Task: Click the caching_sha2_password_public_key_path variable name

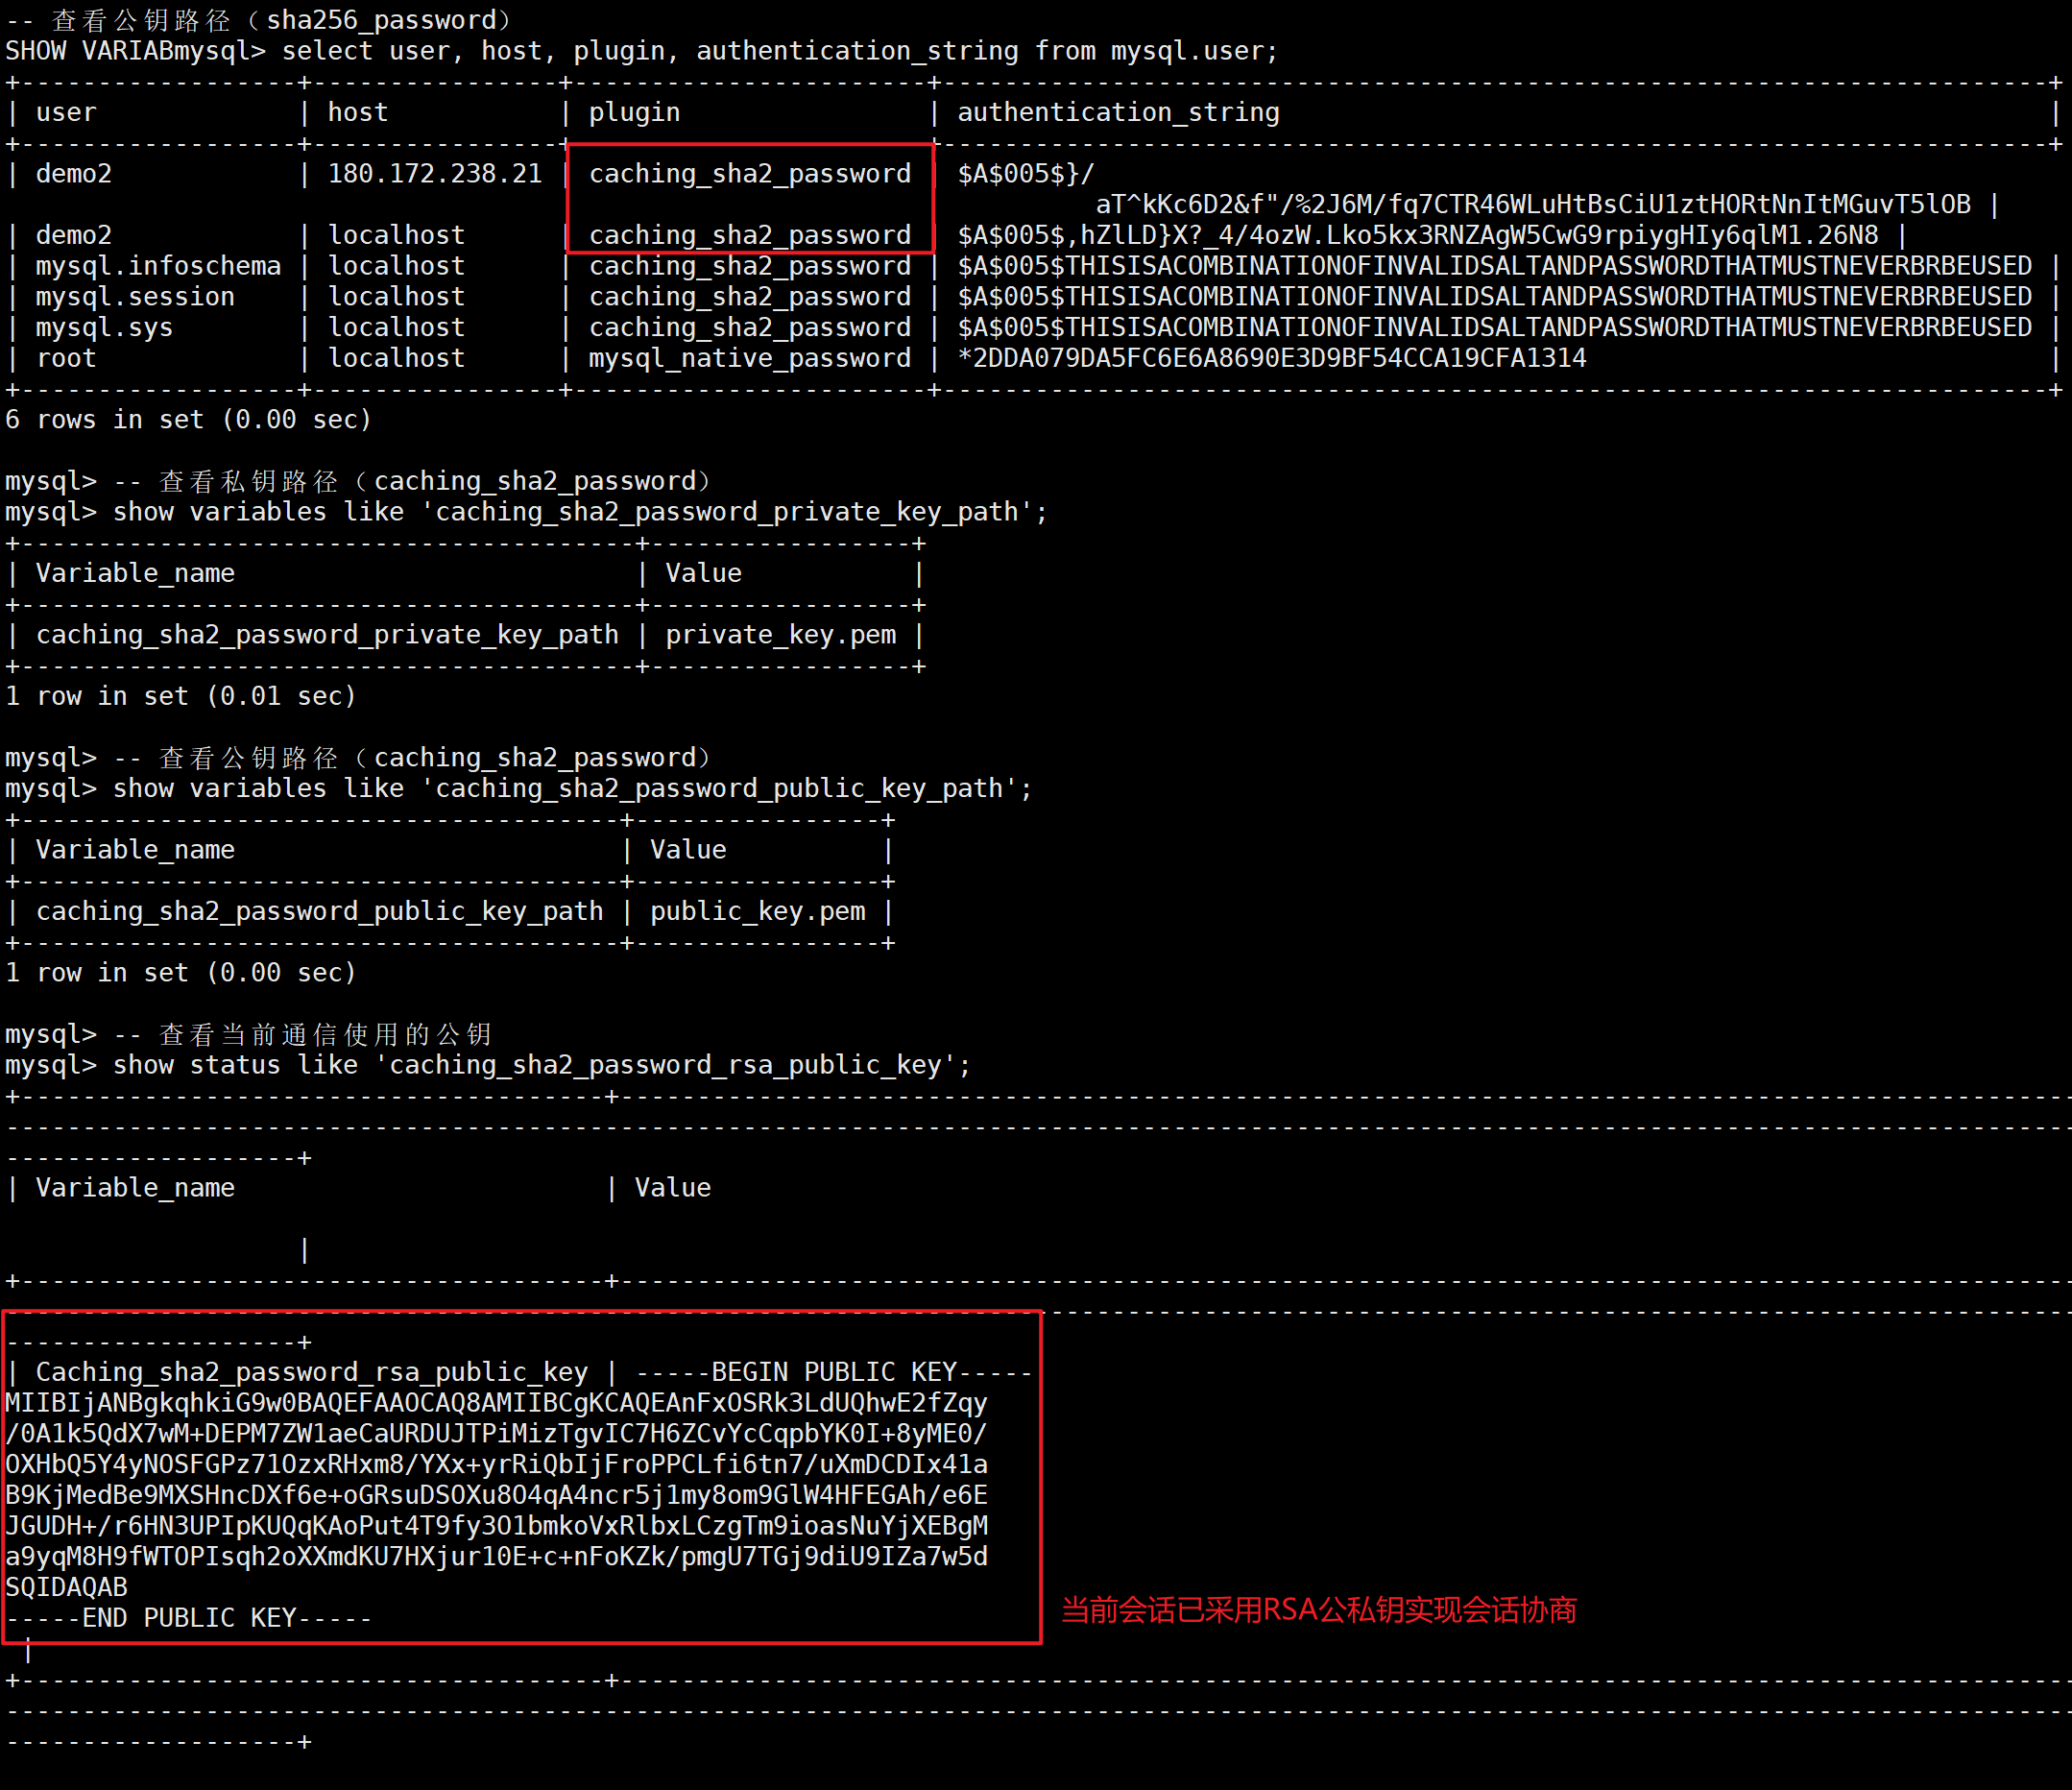Action: point(319,911)
